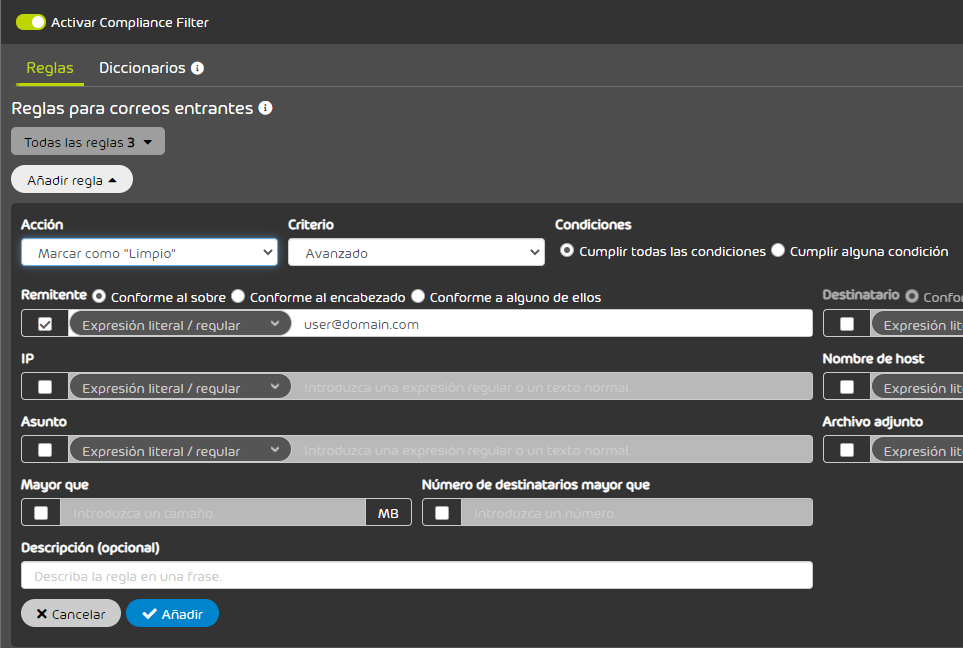Open IP expression type dropdown
The image size is (963, 648).
click(x=180, y=387)
